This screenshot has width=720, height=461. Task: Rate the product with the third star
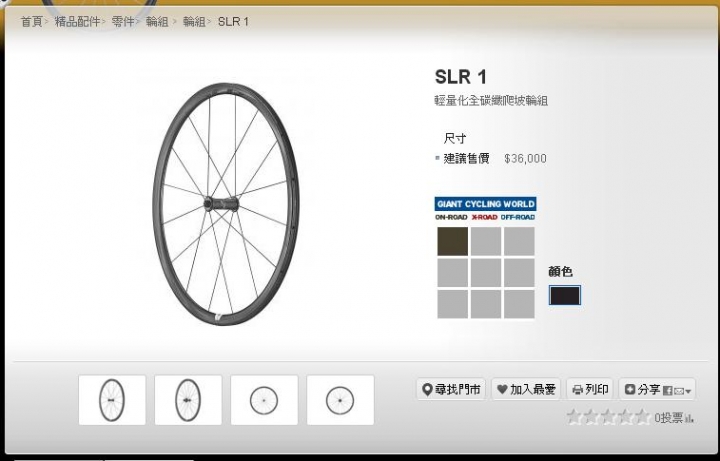click(x=608, y=417)
